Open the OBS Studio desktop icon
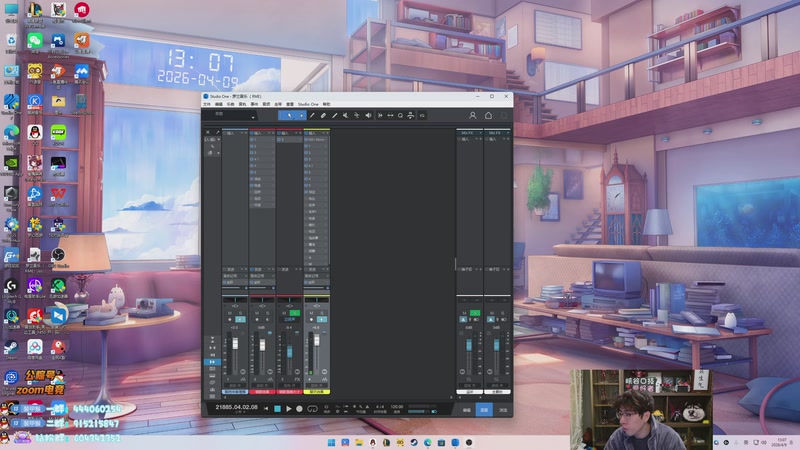800x450 pixels. (x=58, y=258)
